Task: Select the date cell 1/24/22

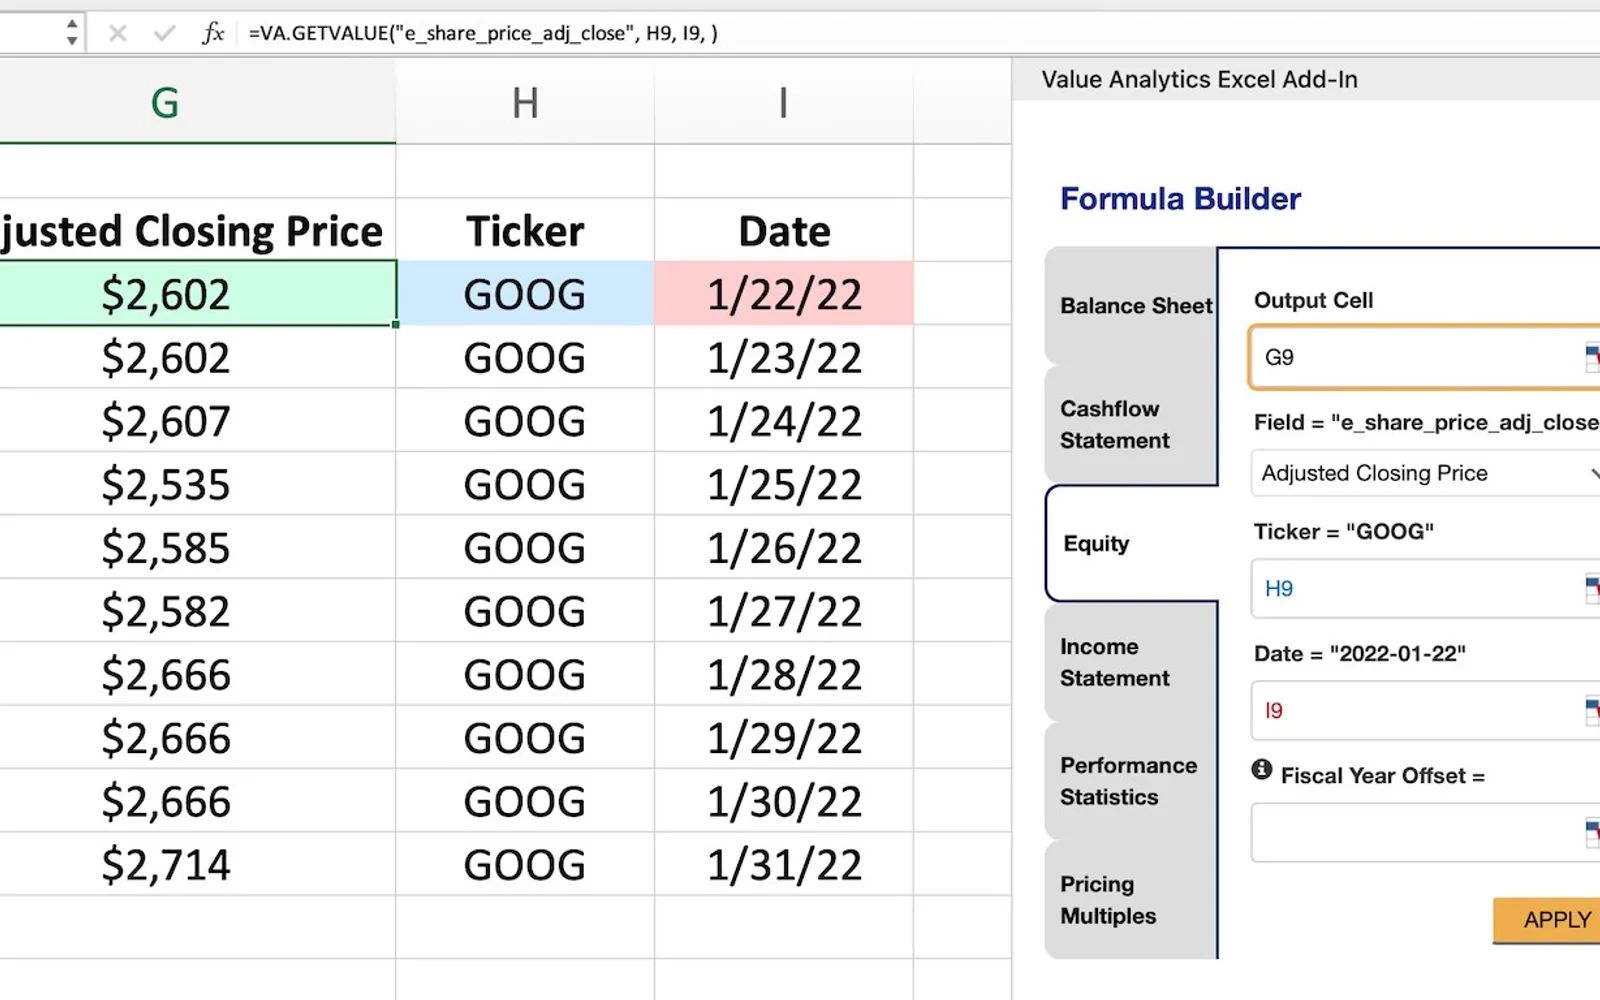Action: tap(784, 421)
